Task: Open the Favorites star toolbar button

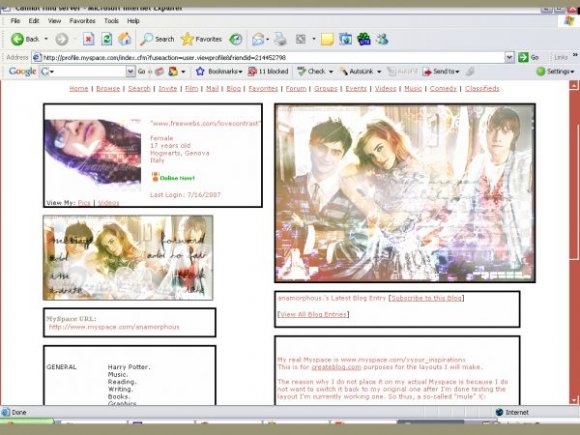Action: tap(202, 39)
